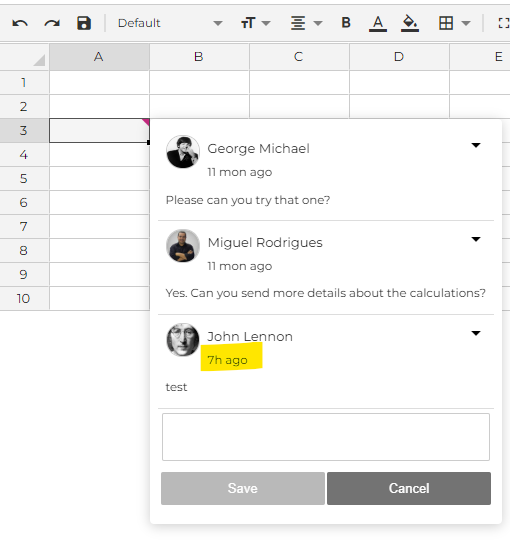The width and height of the screenshot is (510, 541).
Task: Choose the cell fill color bucket
Action: tap(410, 23)
